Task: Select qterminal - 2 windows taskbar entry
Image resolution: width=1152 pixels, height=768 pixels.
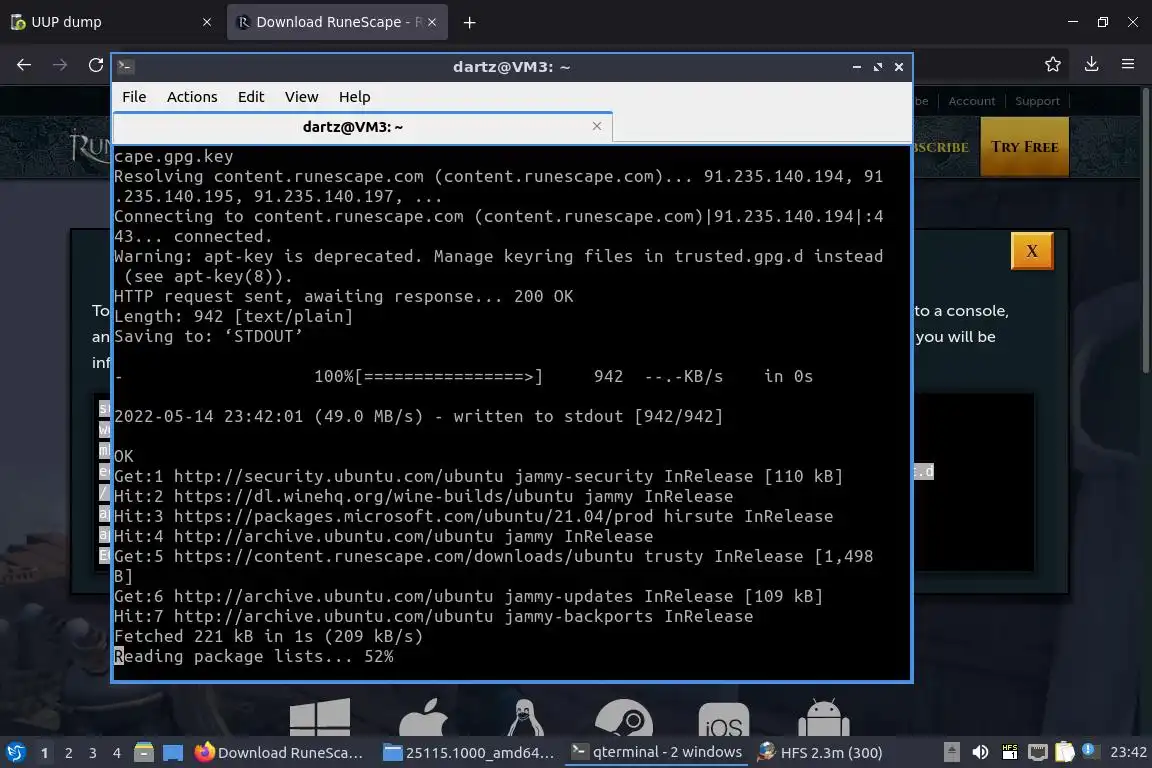Action: (657, 753)
